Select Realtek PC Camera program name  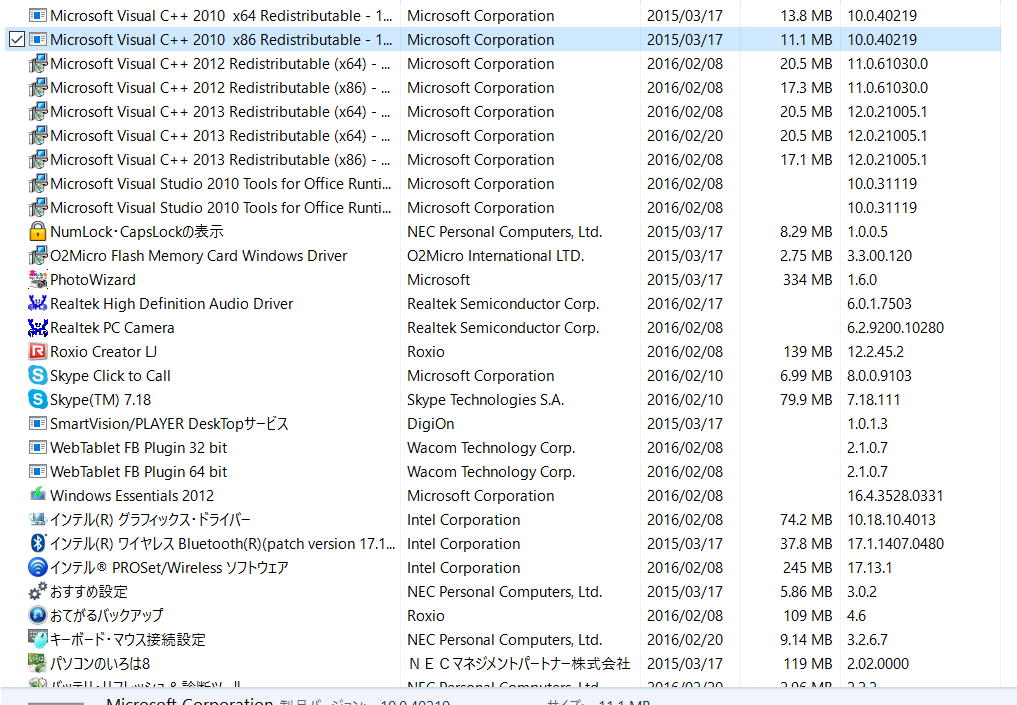click(x=112, y=328)
